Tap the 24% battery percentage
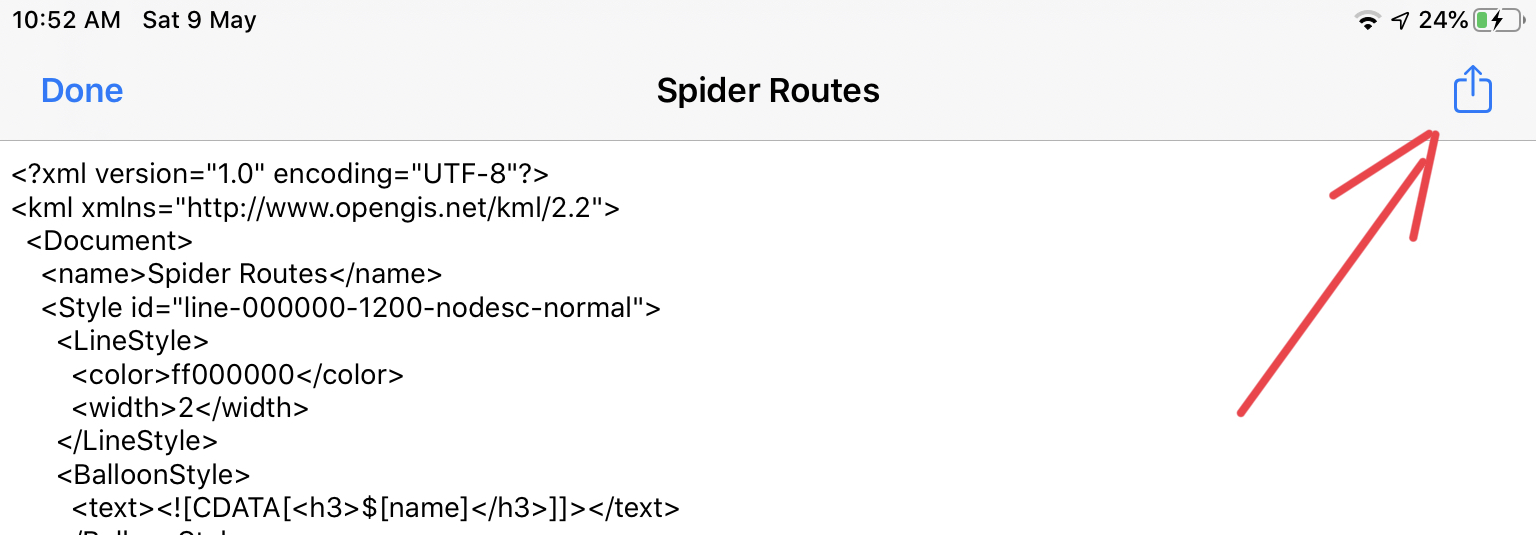The height and width of the screenshot is (535, 1536). pos(1443,21)
